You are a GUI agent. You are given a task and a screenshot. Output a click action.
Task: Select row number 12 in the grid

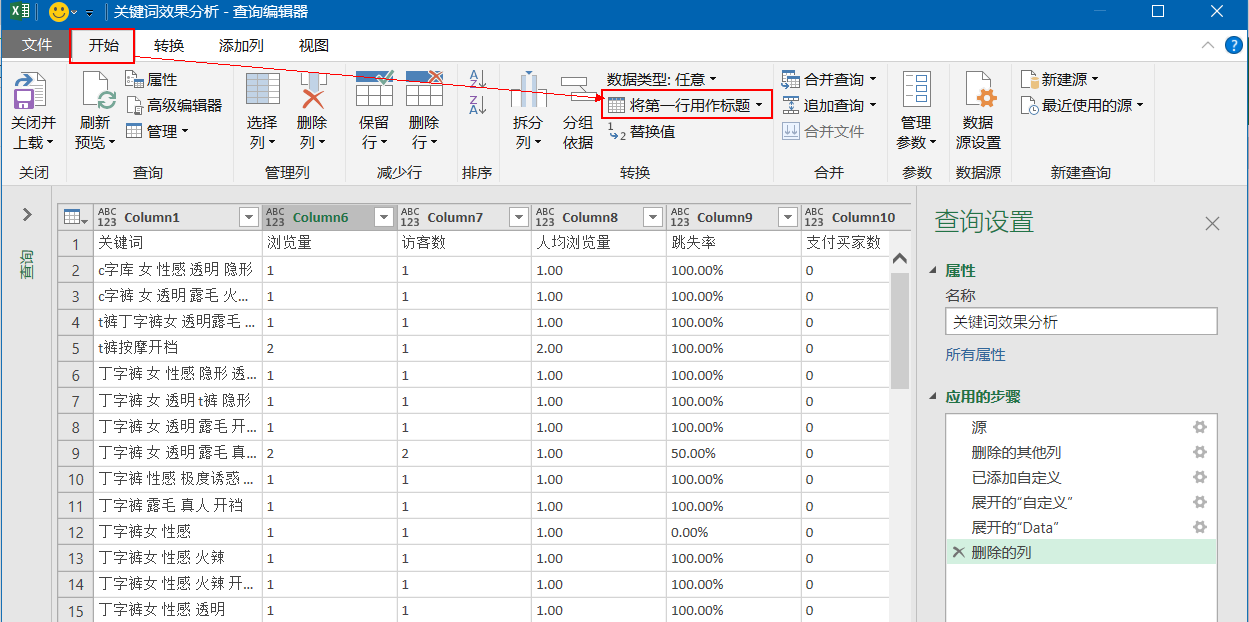pyautogui.click(x=75, y=531)
